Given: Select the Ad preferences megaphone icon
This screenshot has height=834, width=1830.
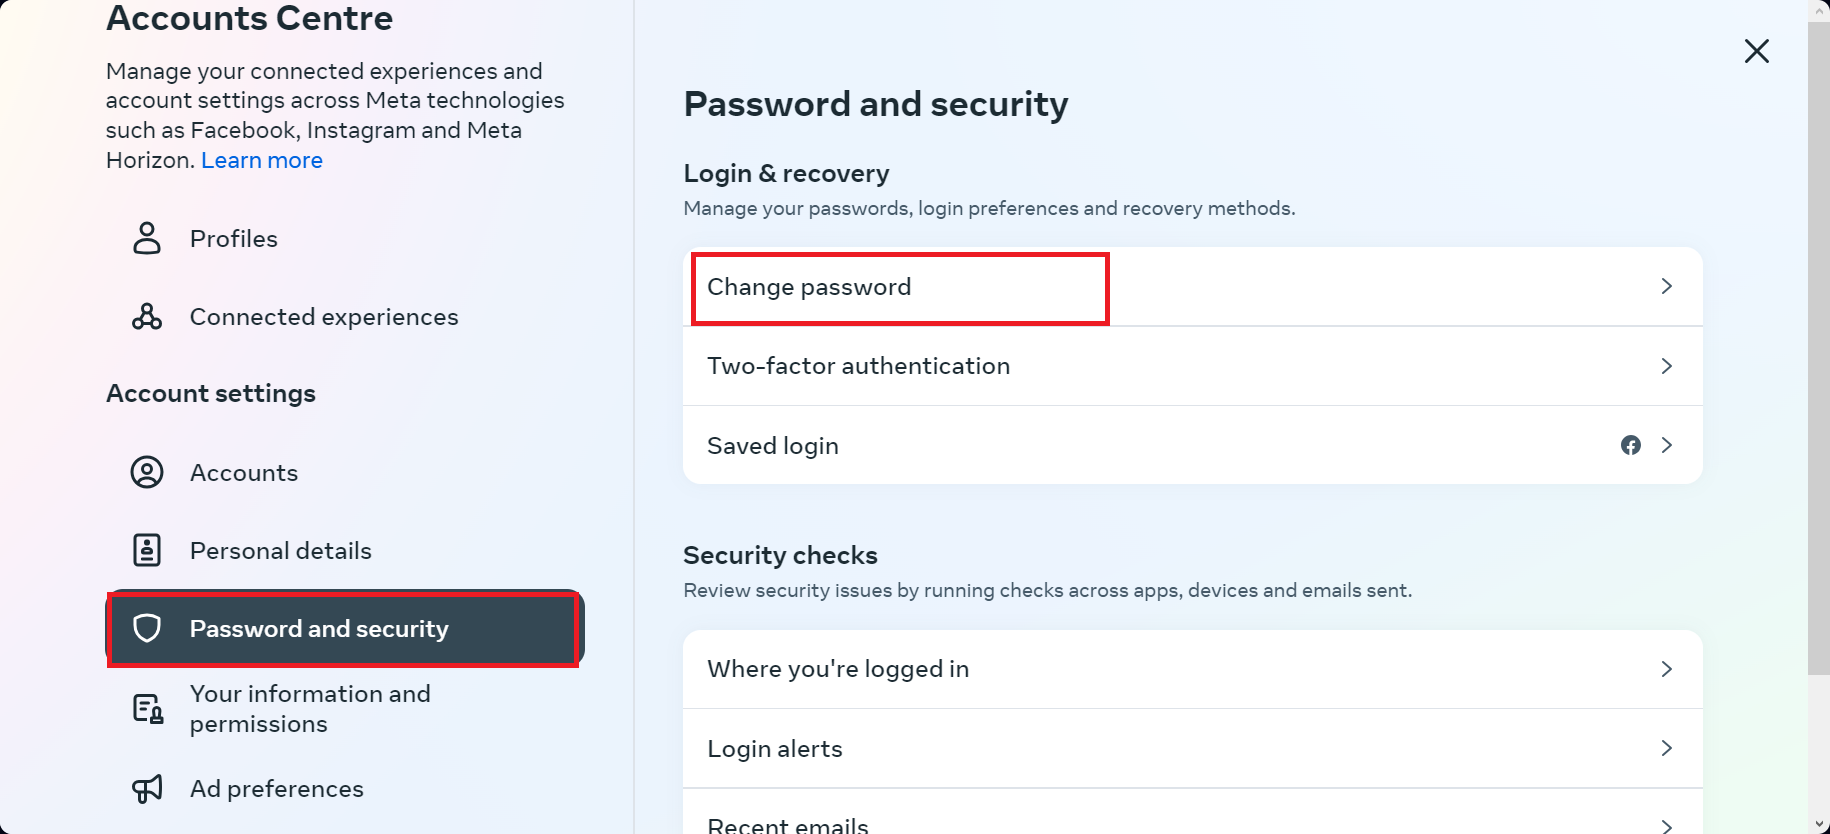Looking at the screenshot, I should point(147,788).
